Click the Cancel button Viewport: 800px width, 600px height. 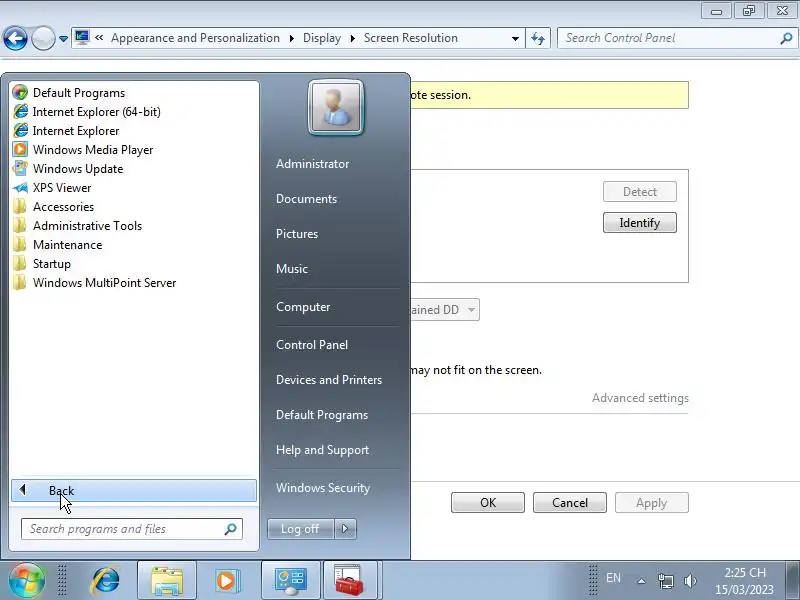coord(570,503)
